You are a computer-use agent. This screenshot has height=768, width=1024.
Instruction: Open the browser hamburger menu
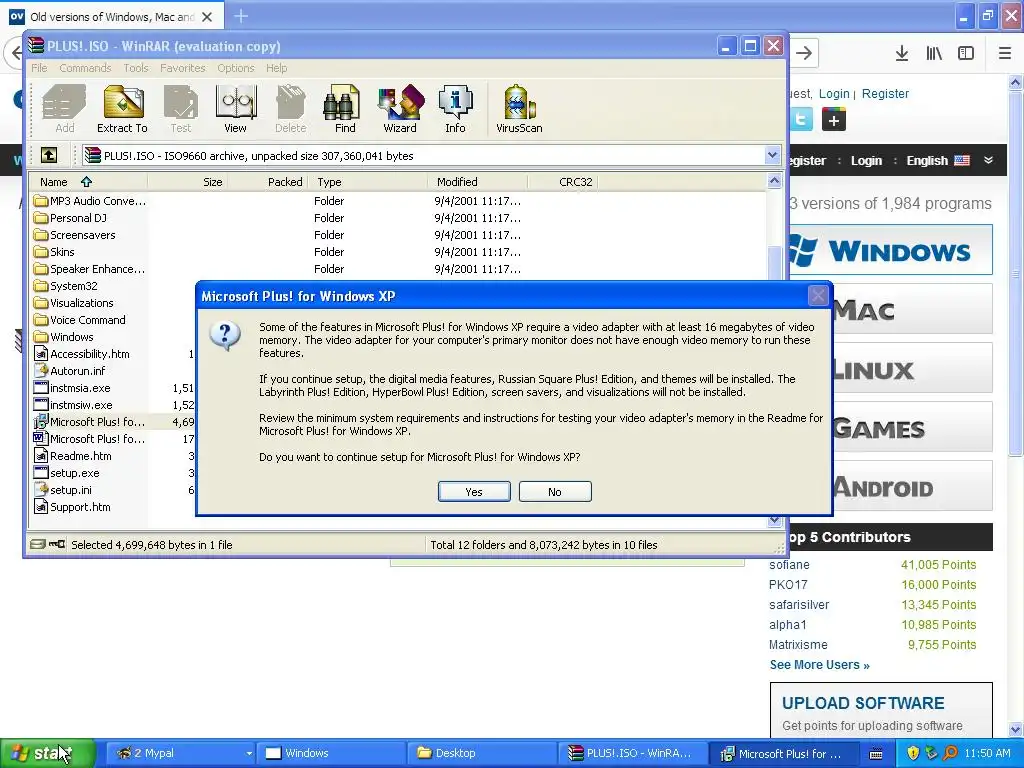pyautogui.click(x=1005, y=53)
